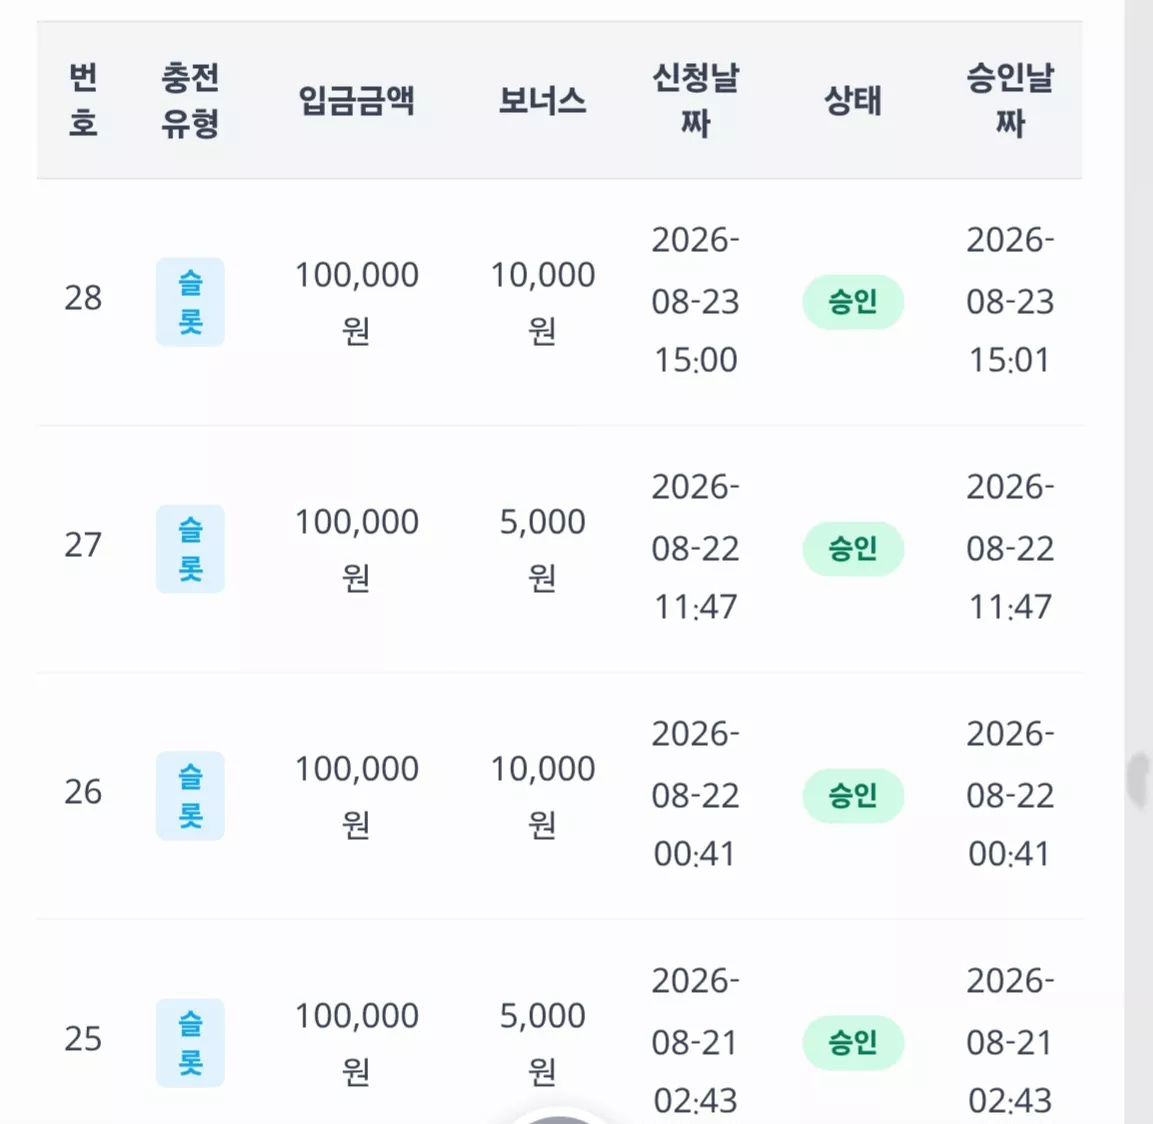Click the 번호 column header
1153x1124 pixels.
click(83, 100)
